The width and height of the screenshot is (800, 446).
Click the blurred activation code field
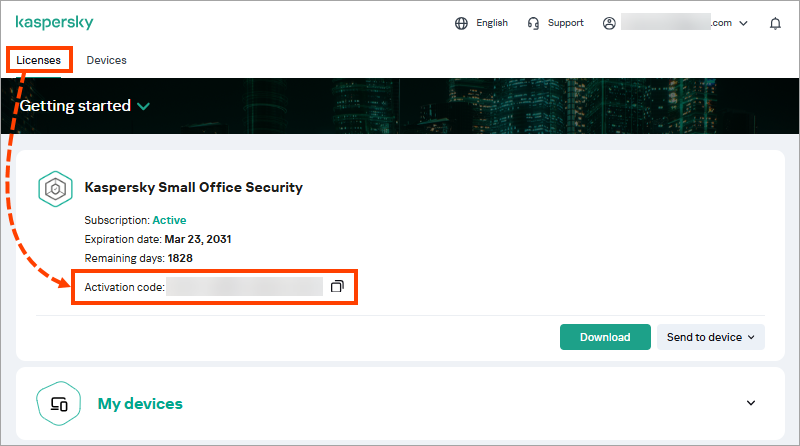(244, 287)
